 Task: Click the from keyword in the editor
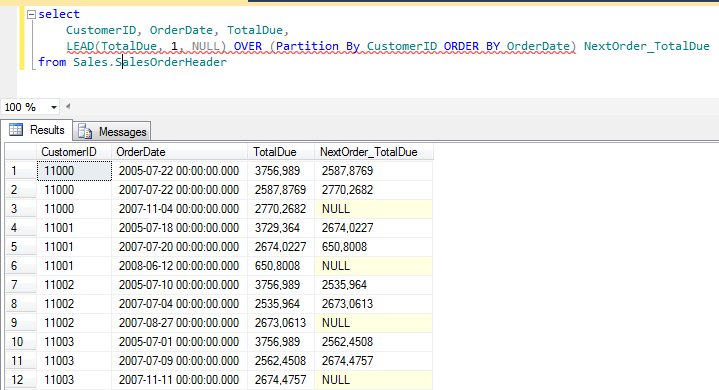pos(52,62)
